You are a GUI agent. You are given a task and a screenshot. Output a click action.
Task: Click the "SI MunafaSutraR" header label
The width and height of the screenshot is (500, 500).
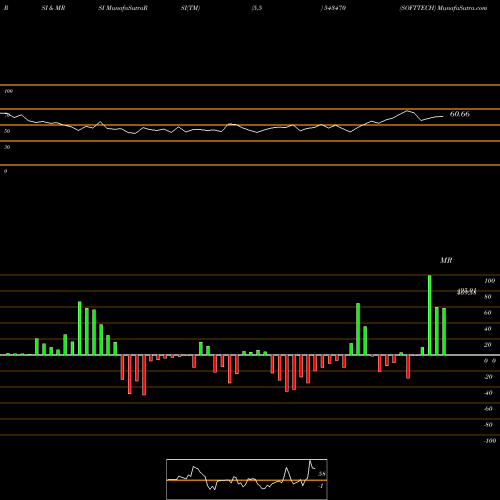coord(123,8)
